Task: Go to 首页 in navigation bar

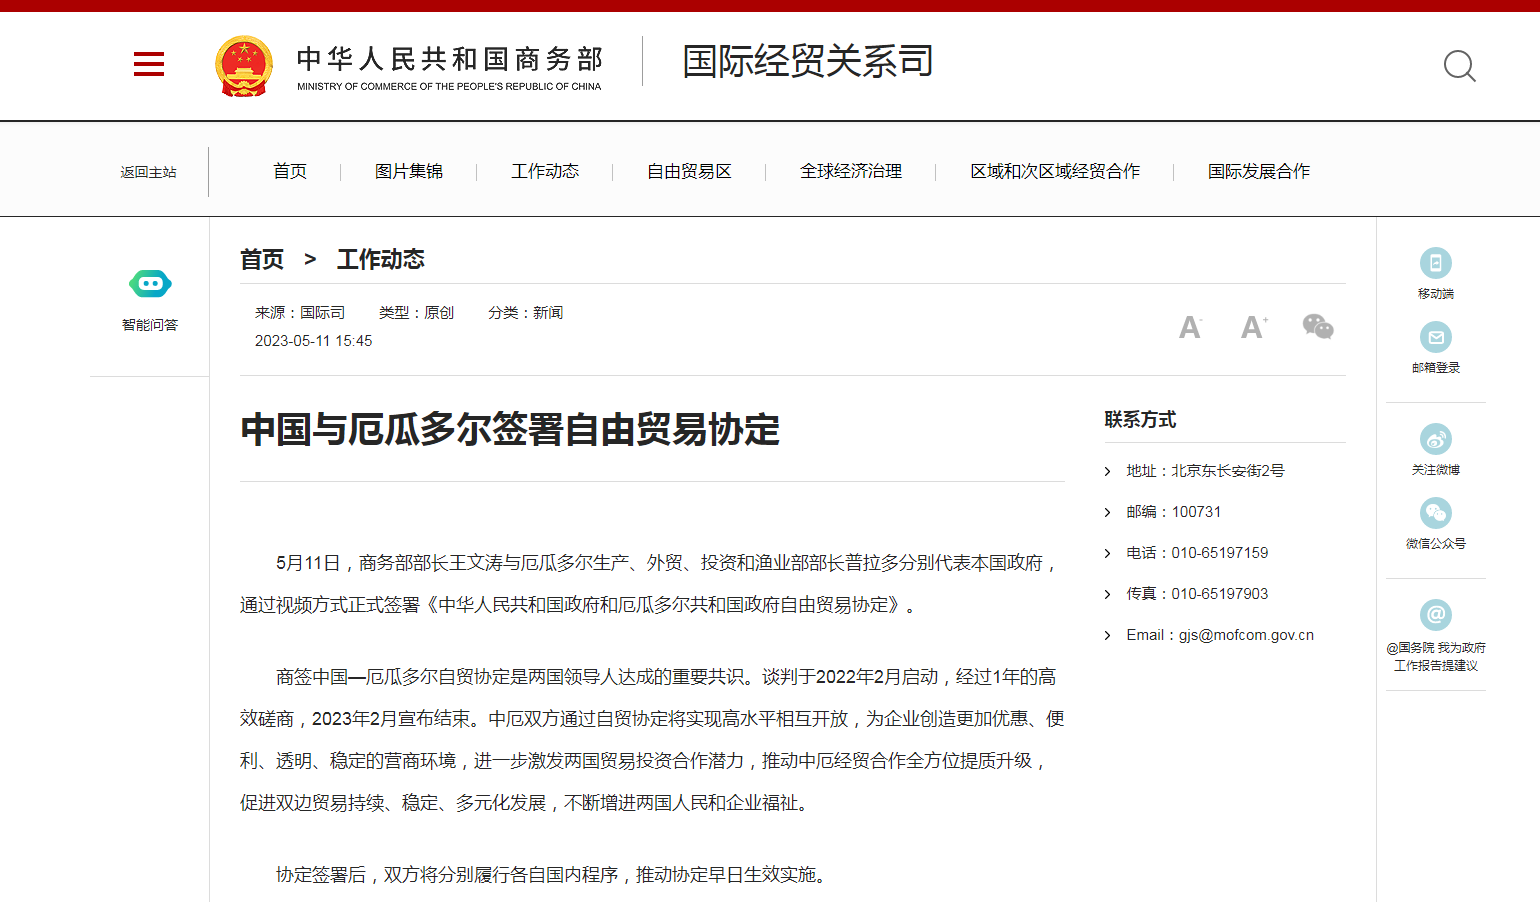Action: (290, 172)
